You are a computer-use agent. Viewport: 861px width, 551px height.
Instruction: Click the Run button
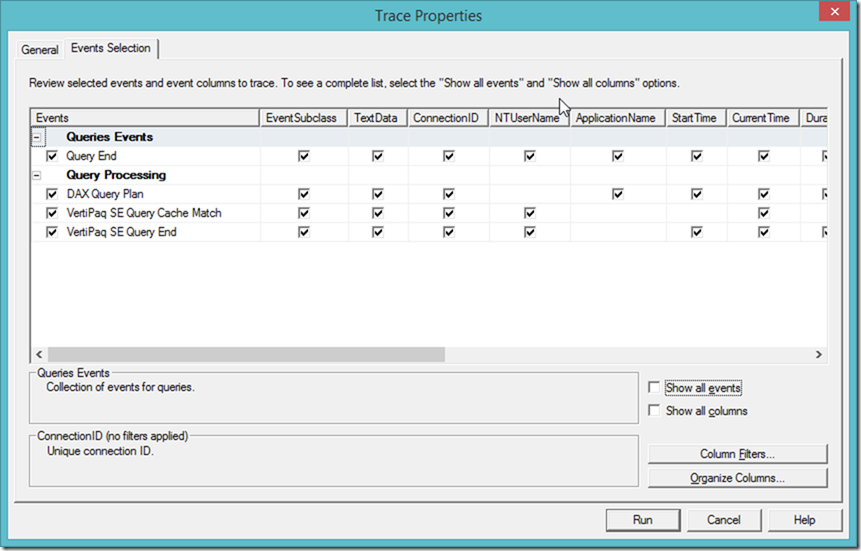(643, 520)
